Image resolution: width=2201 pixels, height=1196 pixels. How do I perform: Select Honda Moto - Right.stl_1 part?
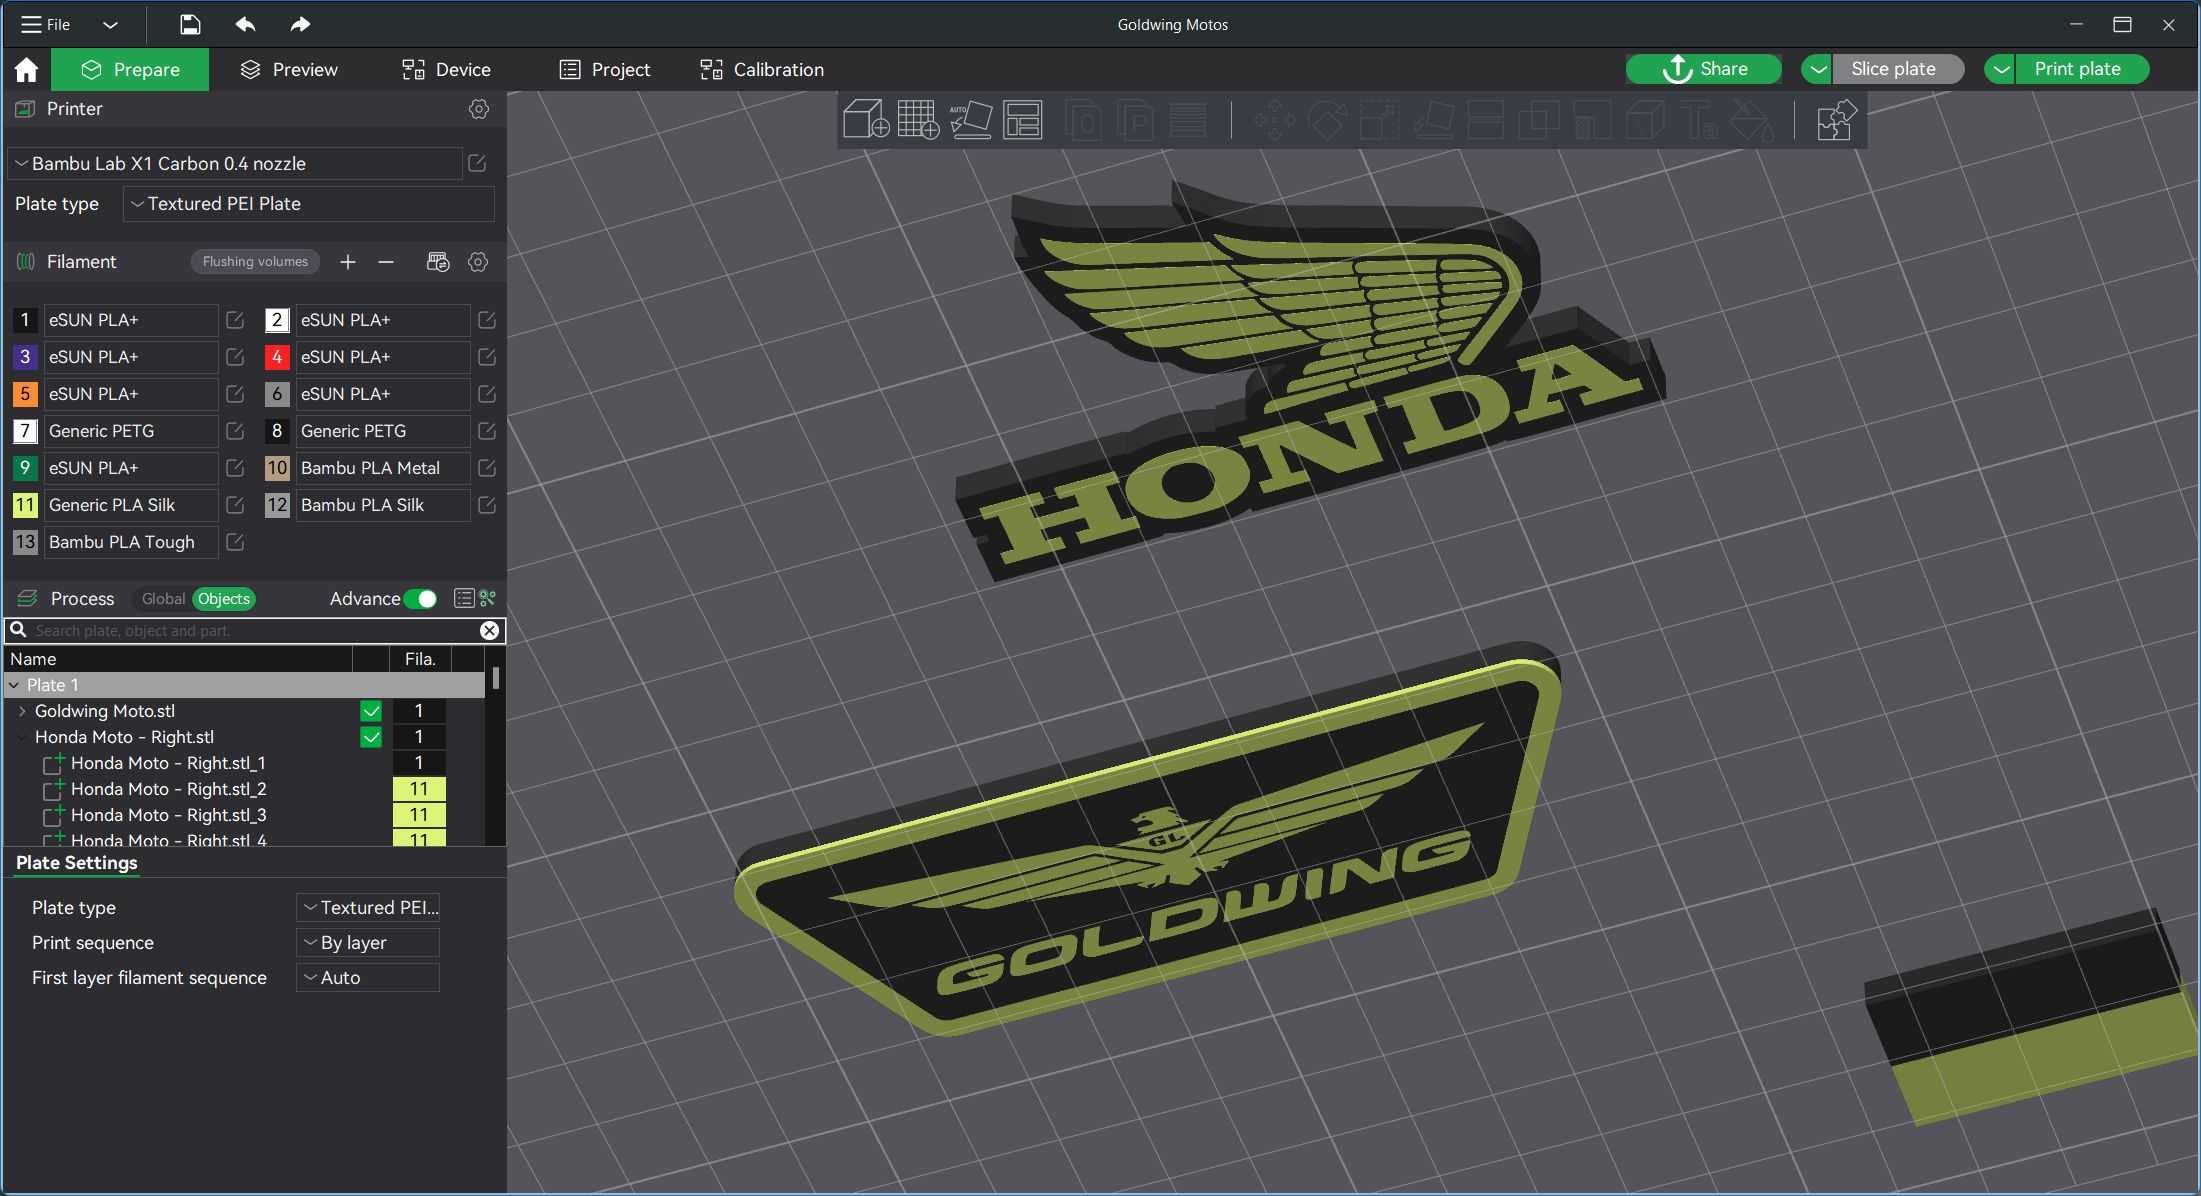[x=168, y=763]
